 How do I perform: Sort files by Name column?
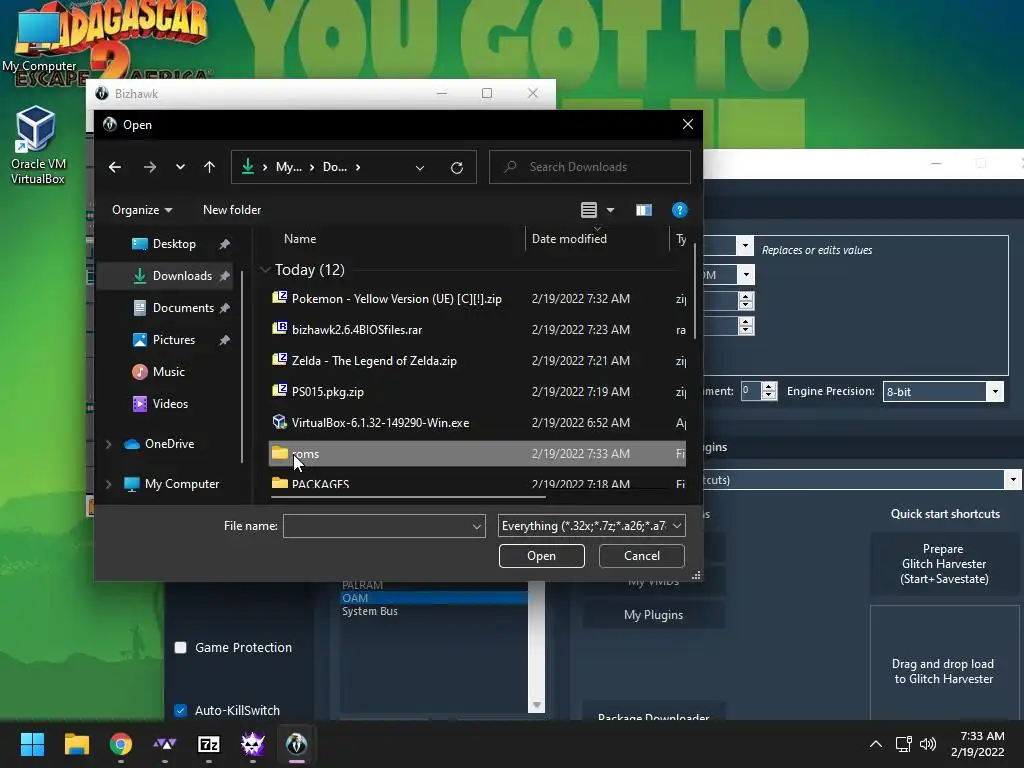300,239
